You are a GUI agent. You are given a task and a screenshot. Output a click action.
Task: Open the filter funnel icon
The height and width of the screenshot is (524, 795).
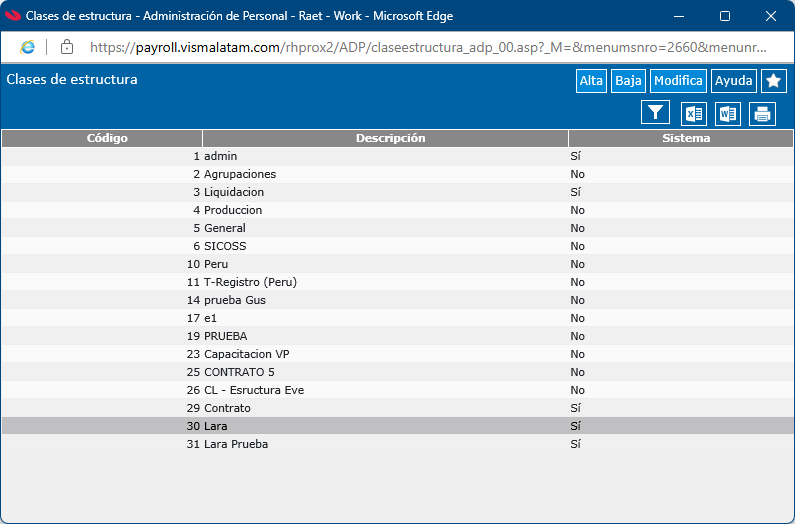[x=655, y=113]
